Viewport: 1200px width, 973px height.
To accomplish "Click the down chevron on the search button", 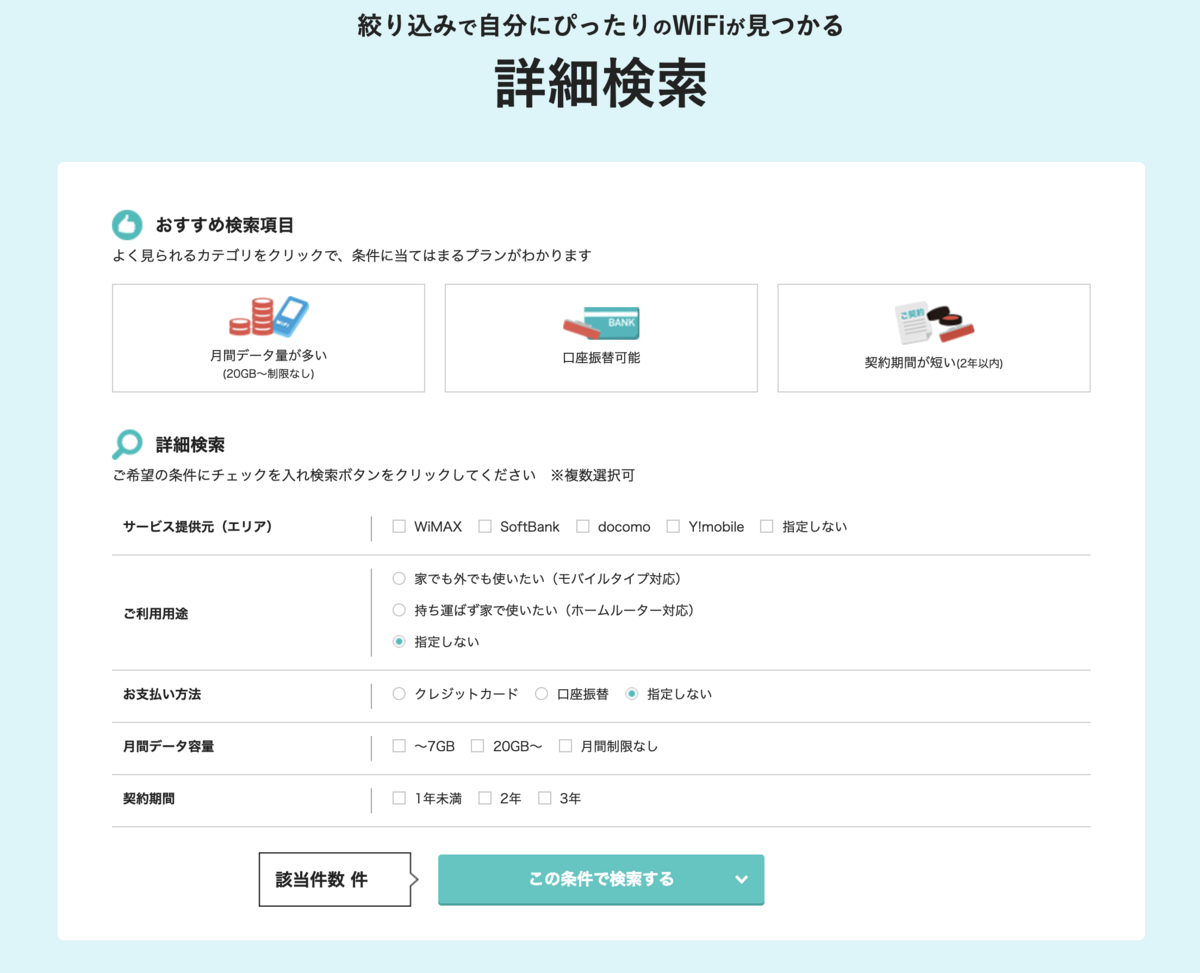I will click(741, 880).
